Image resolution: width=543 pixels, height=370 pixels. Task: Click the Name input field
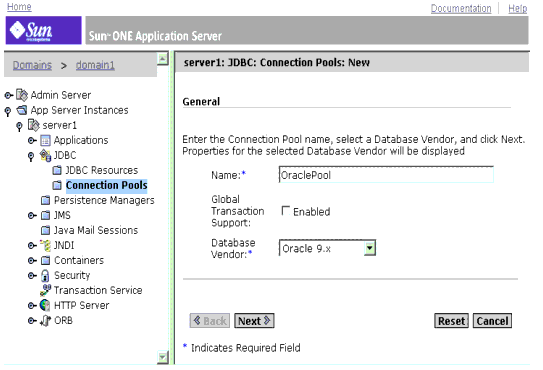pyautogui.click(x=386, y=175)
